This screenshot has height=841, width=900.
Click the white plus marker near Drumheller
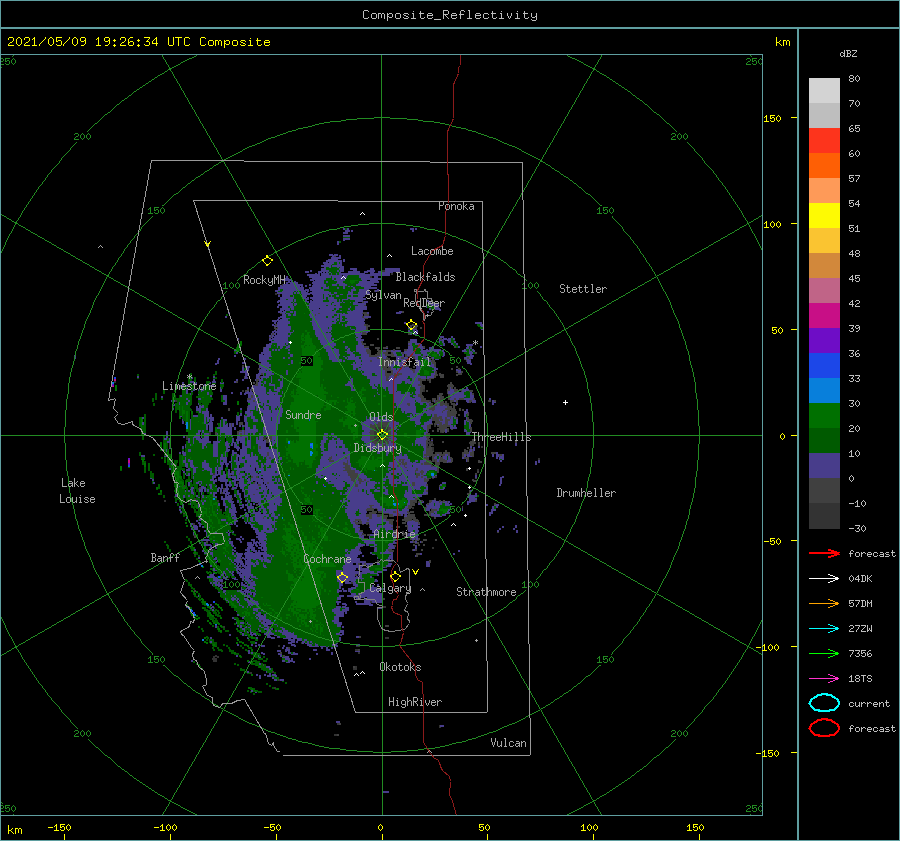(x=565, y=402)
